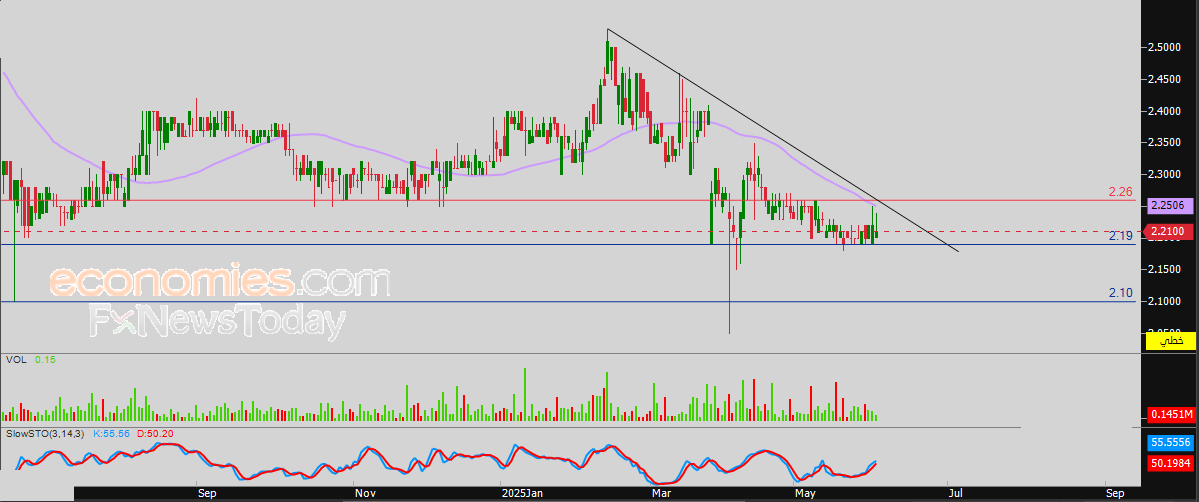Viewport: 1199px width, 502px height.
Task: Click the 2.10 support level label
Action: [1120, 293]
